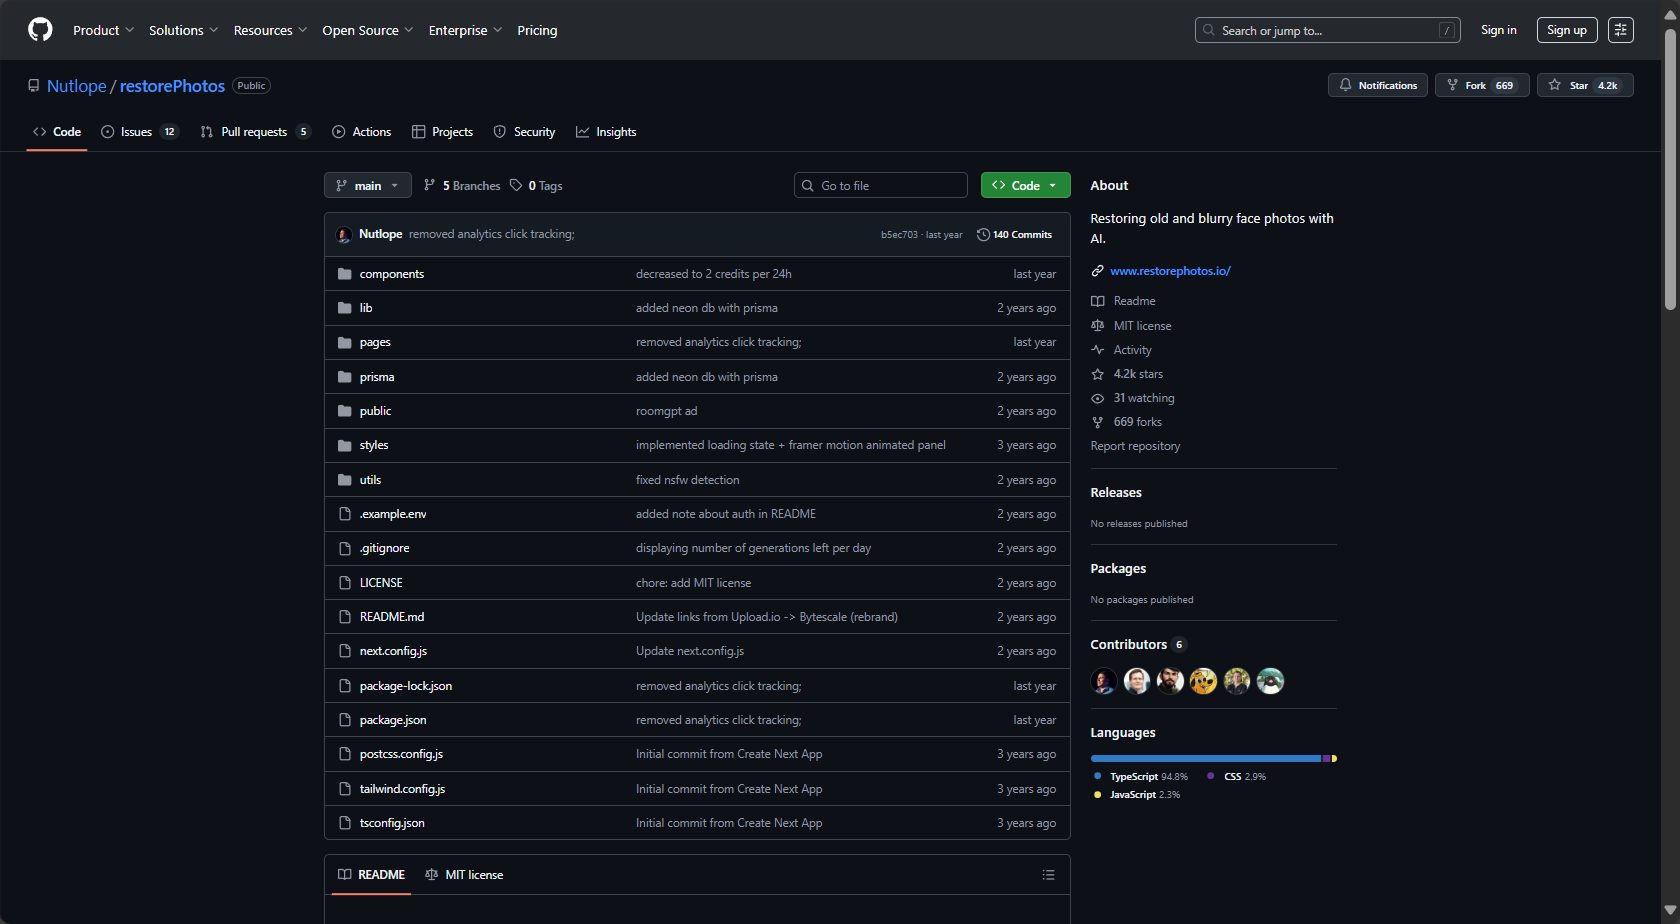
Task: Star the restorePhotos repository
Action: pyautogui.click(x=1585, y=86)
